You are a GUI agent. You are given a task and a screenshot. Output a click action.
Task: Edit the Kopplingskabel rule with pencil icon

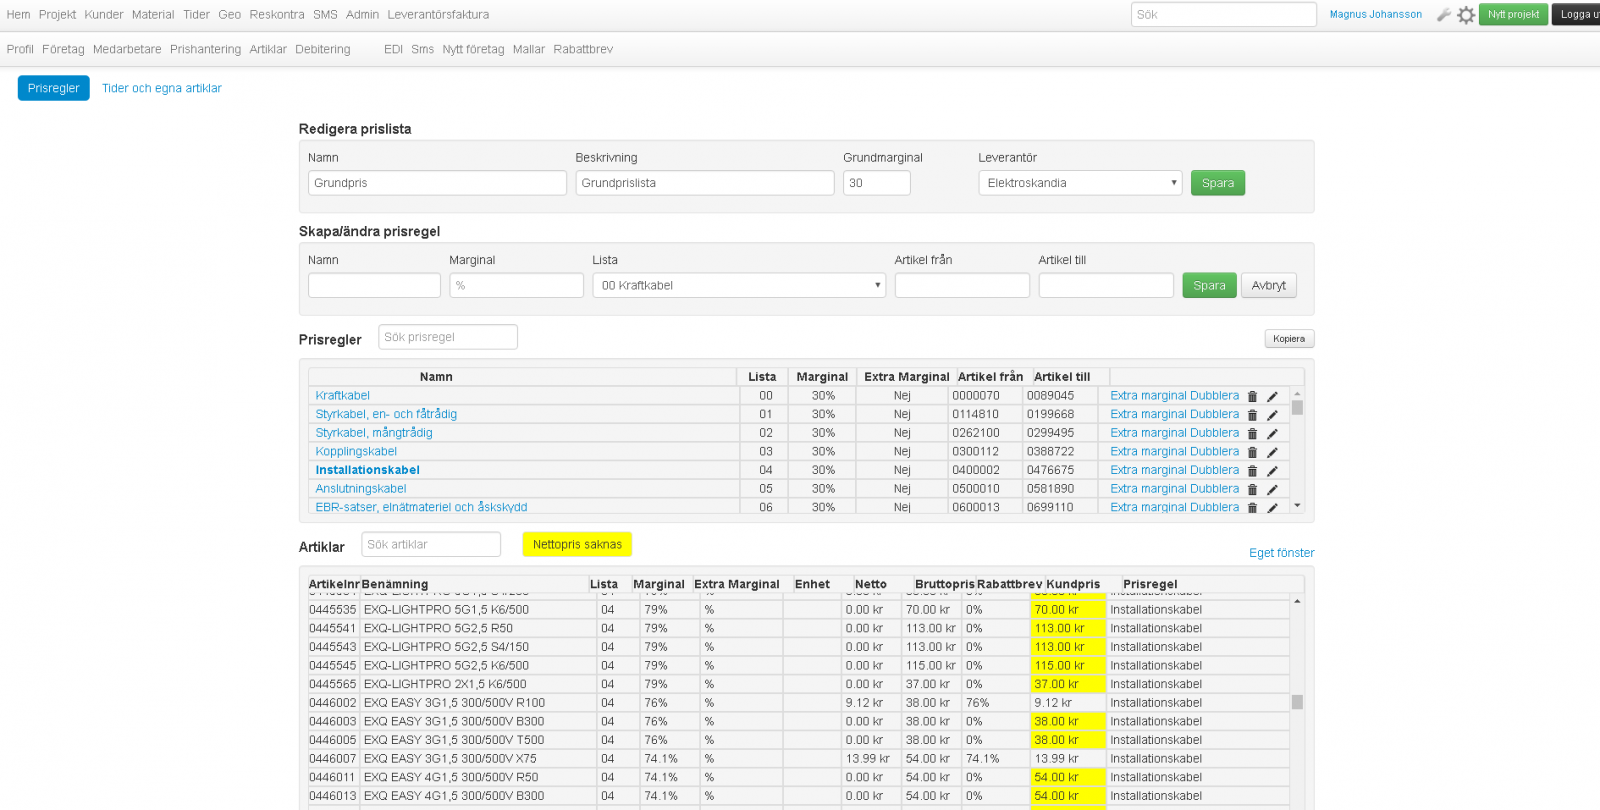click(1273, 452)
